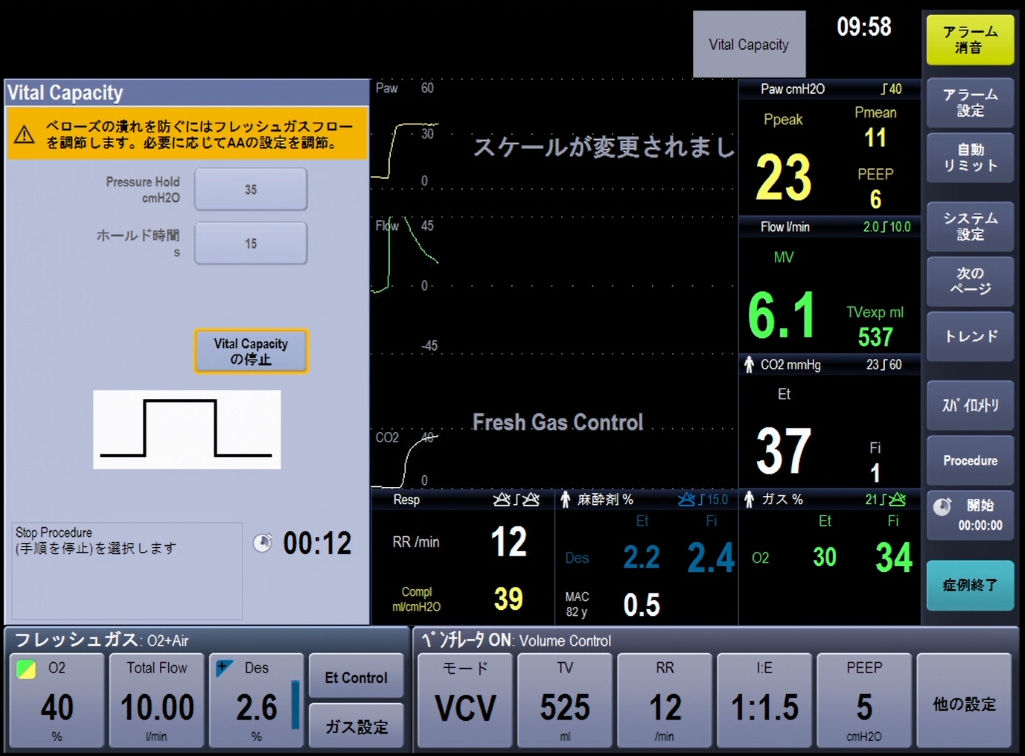Go to 次のページ next page
This screenshot has height=756, width=1025.
click(970, 281)
